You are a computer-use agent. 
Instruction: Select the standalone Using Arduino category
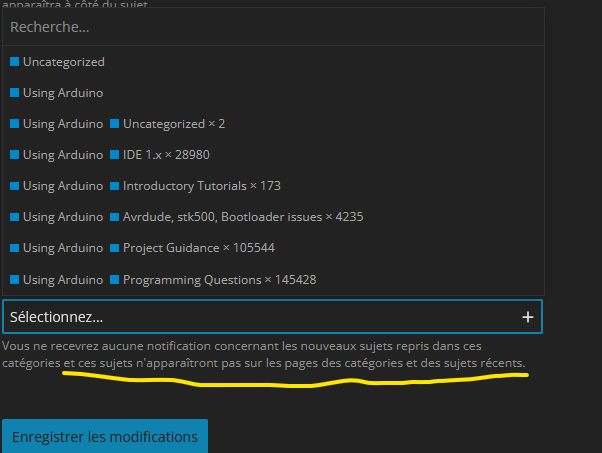[273, 93]
